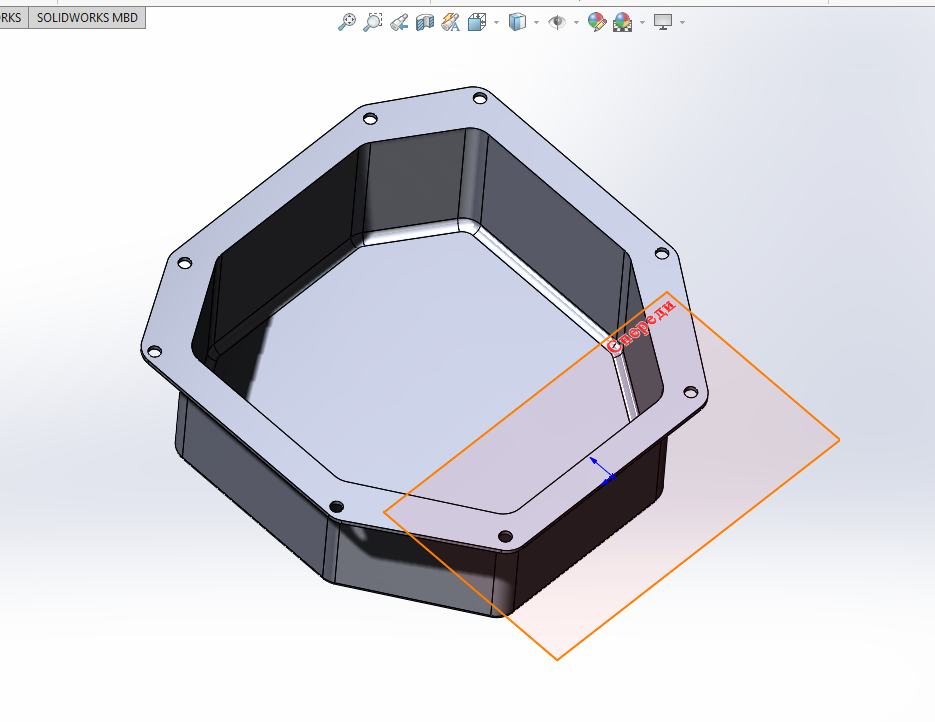Click the Apply Scene icon

click(x=622, y=22)
